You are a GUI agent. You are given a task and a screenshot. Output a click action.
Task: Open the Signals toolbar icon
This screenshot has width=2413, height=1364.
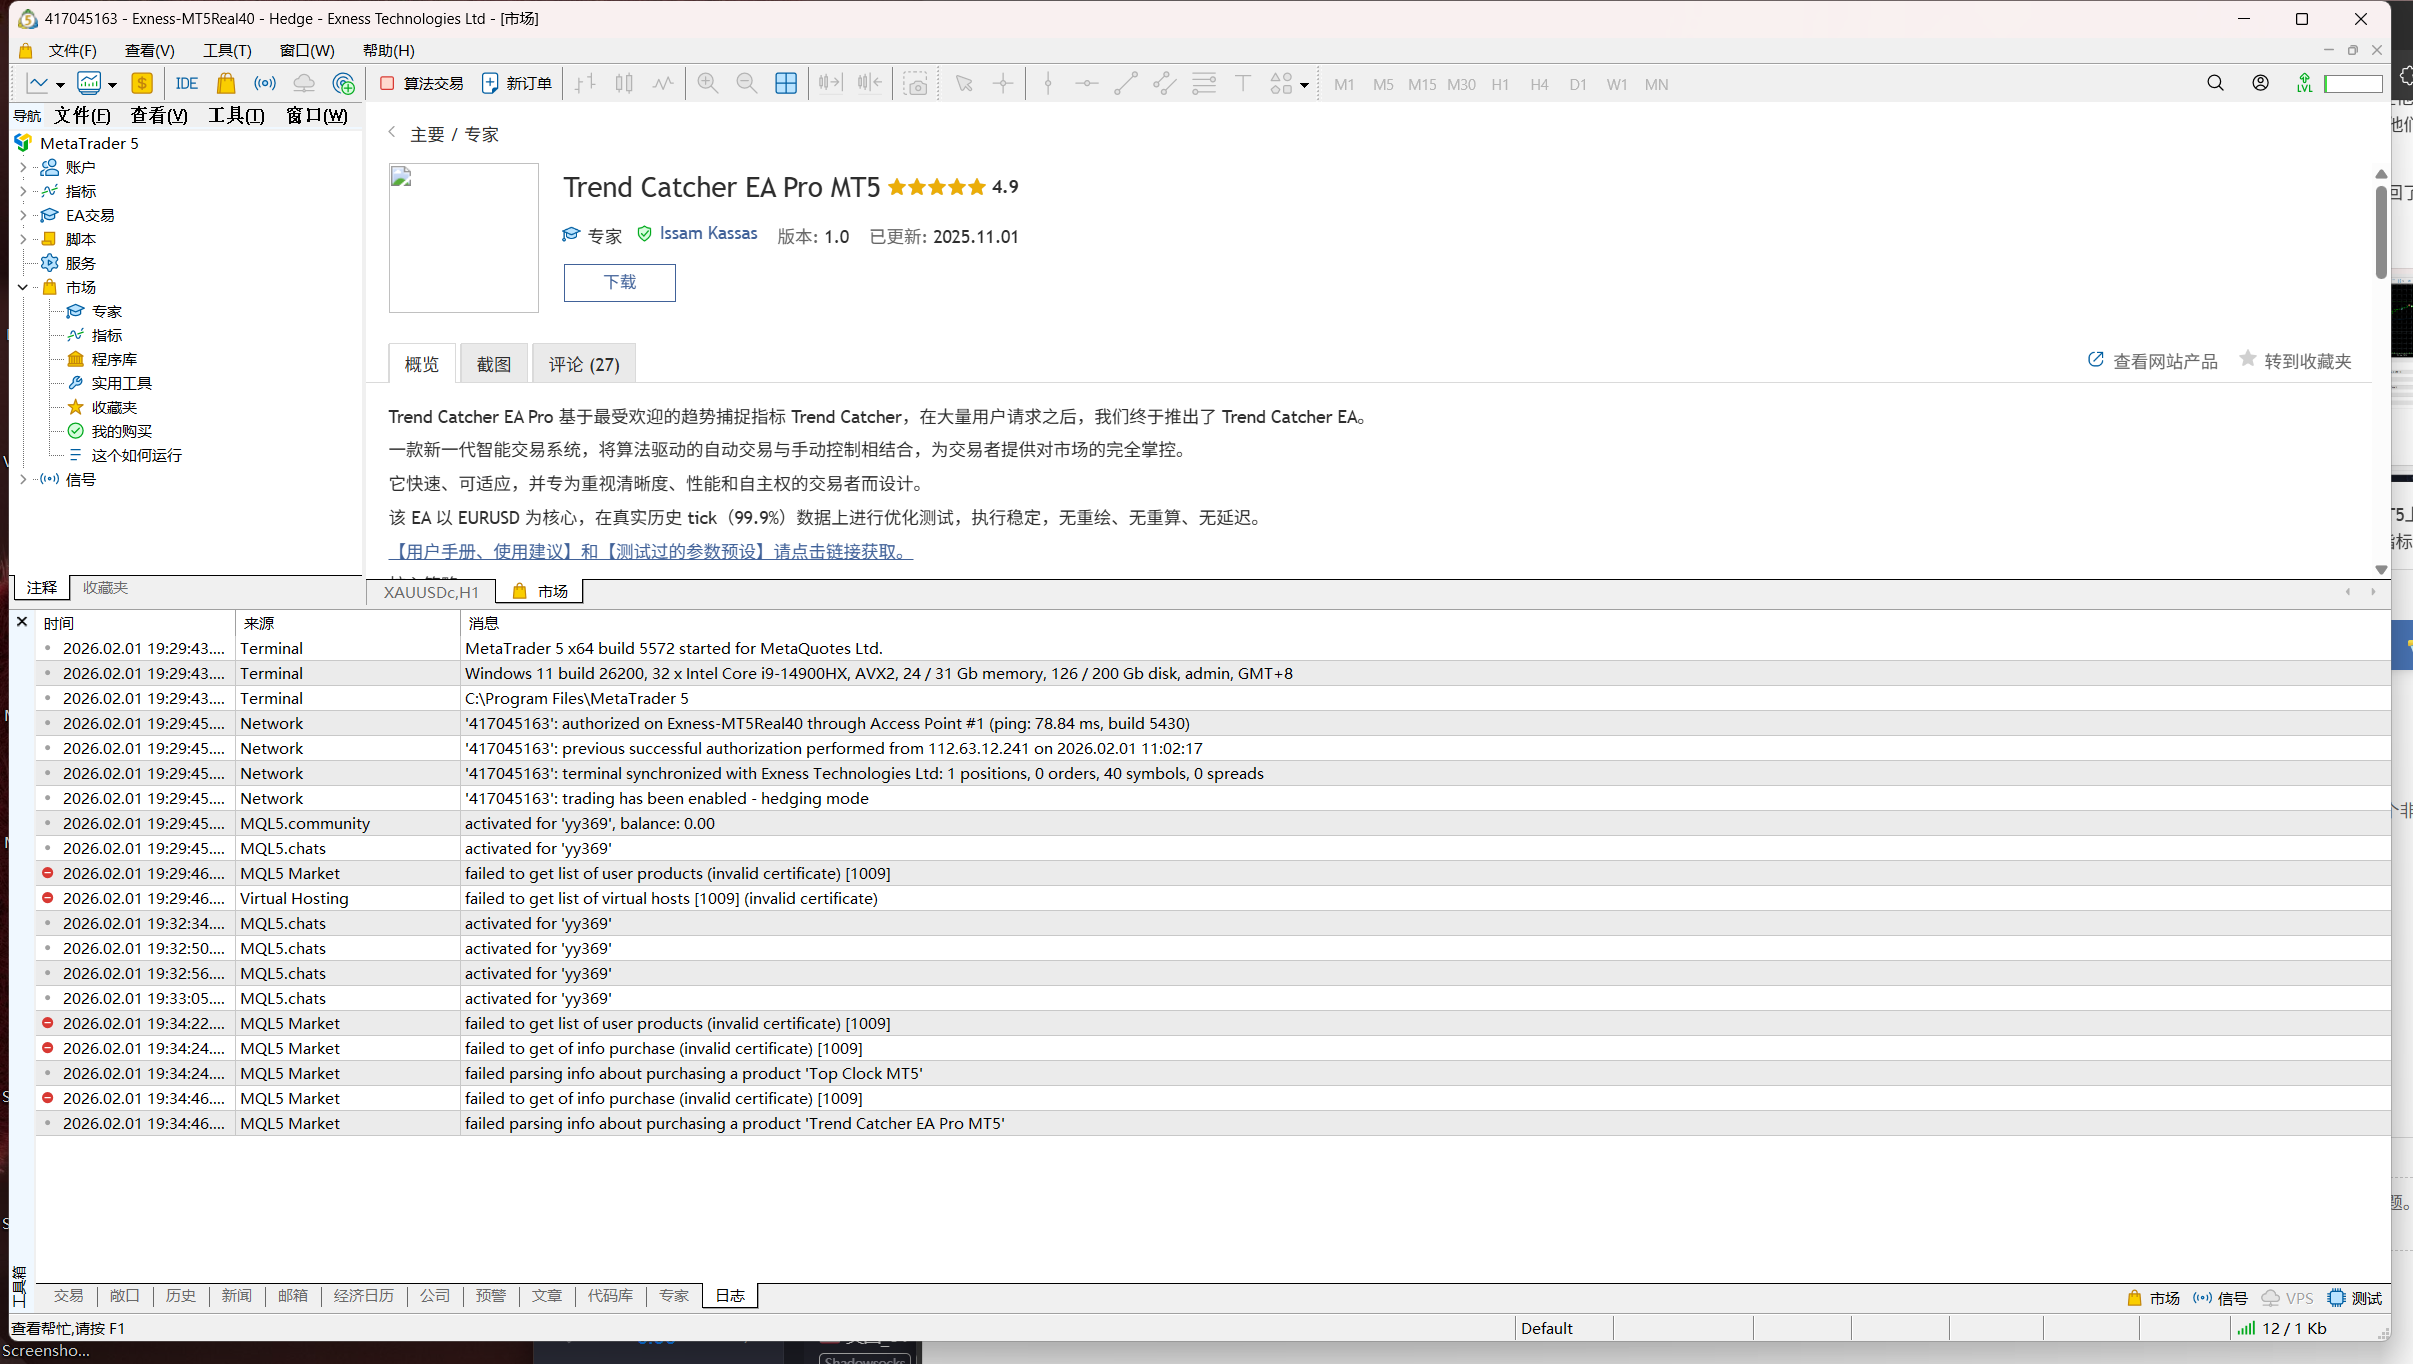coord(265,84)
